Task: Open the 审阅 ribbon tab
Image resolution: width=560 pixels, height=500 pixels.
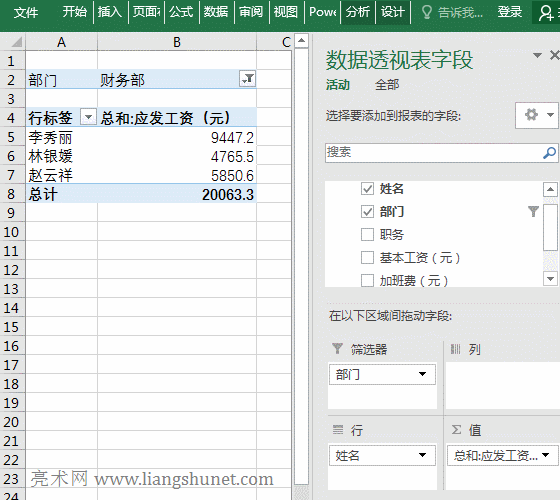Action: (x=251, y=12)
